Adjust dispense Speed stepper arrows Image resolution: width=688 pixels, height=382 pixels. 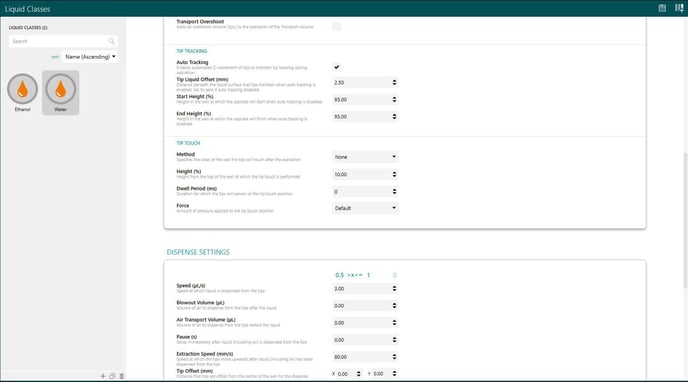point(394,289)
